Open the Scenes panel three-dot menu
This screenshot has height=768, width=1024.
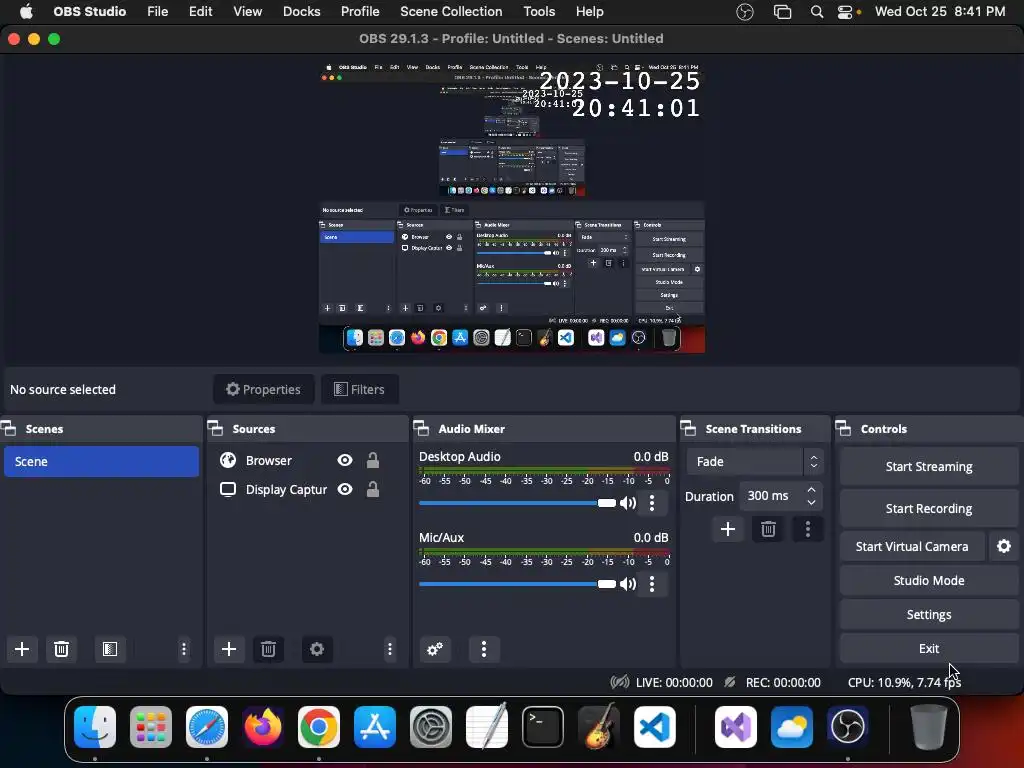[x=184, y=649]
